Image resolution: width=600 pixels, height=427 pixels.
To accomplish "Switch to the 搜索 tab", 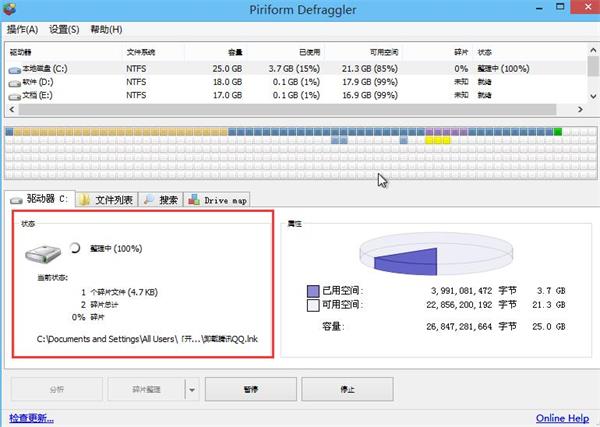I will point(161,200).
